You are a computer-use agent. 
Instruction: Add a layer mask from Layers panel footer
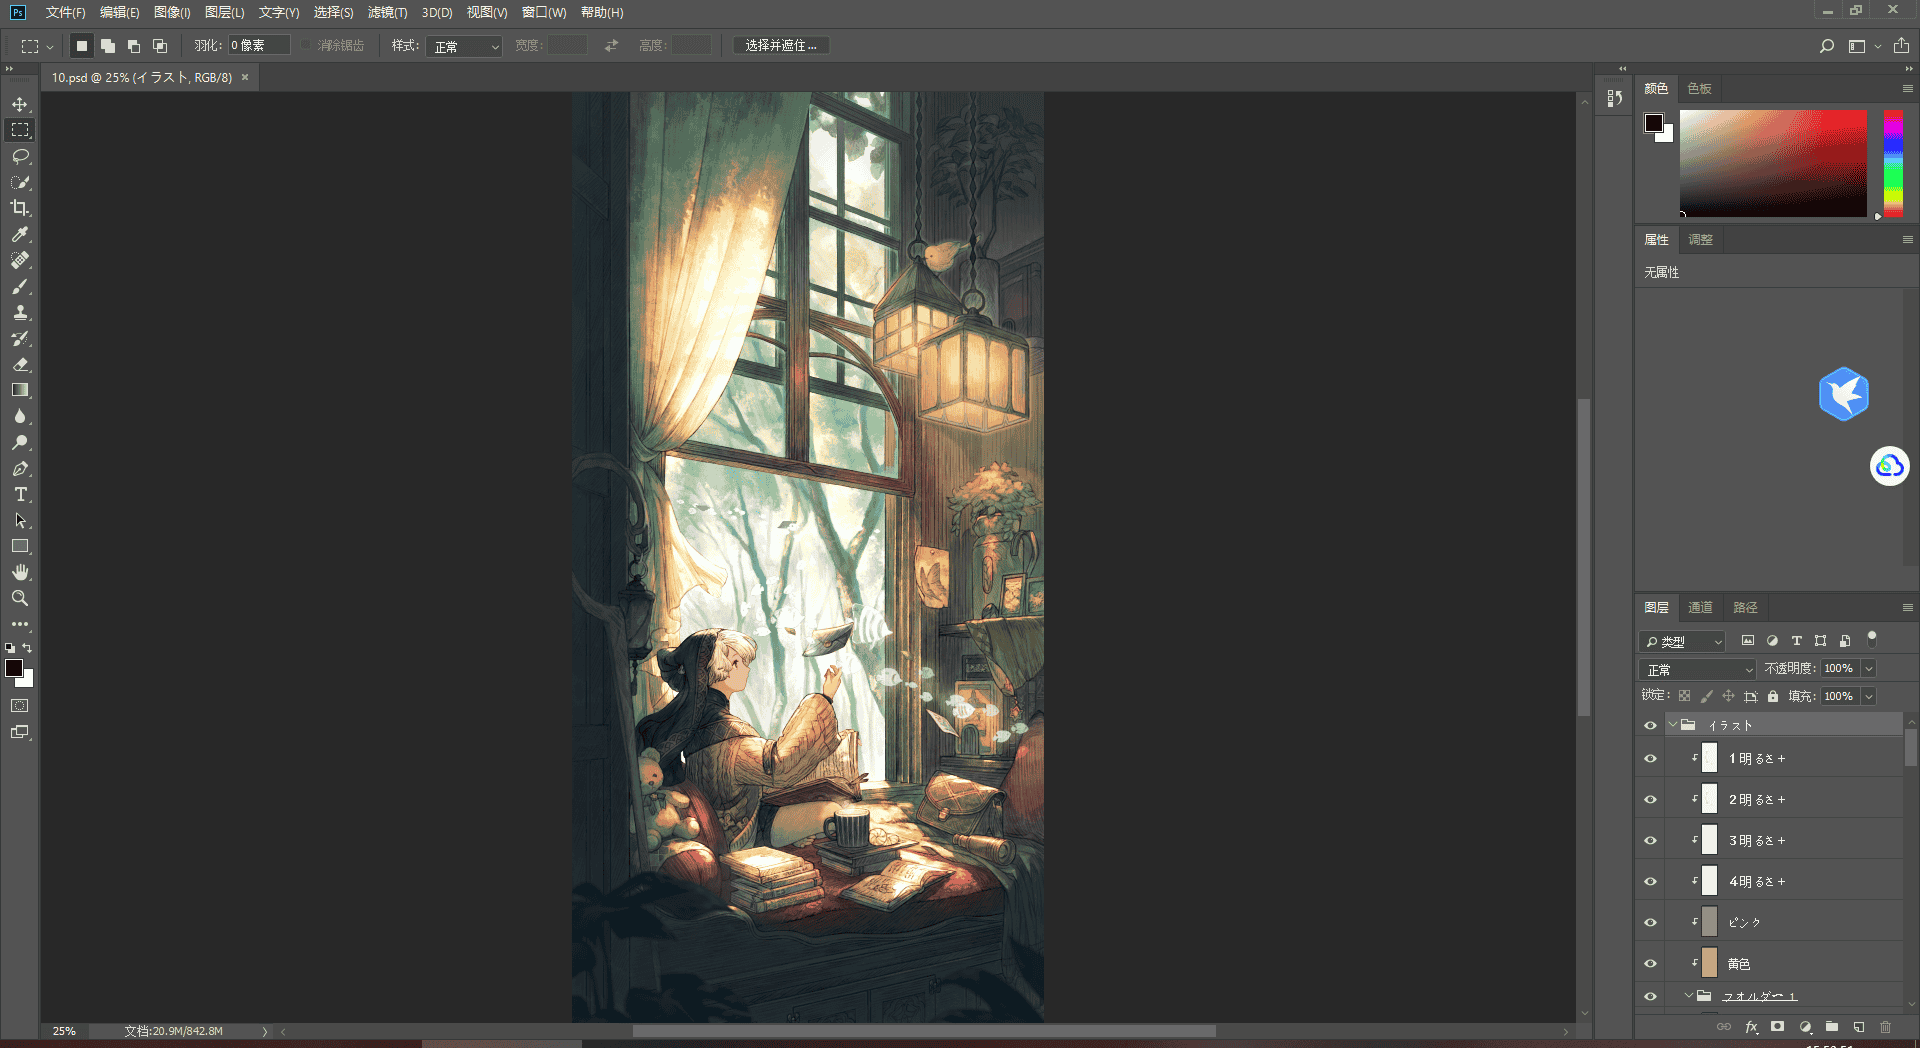point(1777,1027)
